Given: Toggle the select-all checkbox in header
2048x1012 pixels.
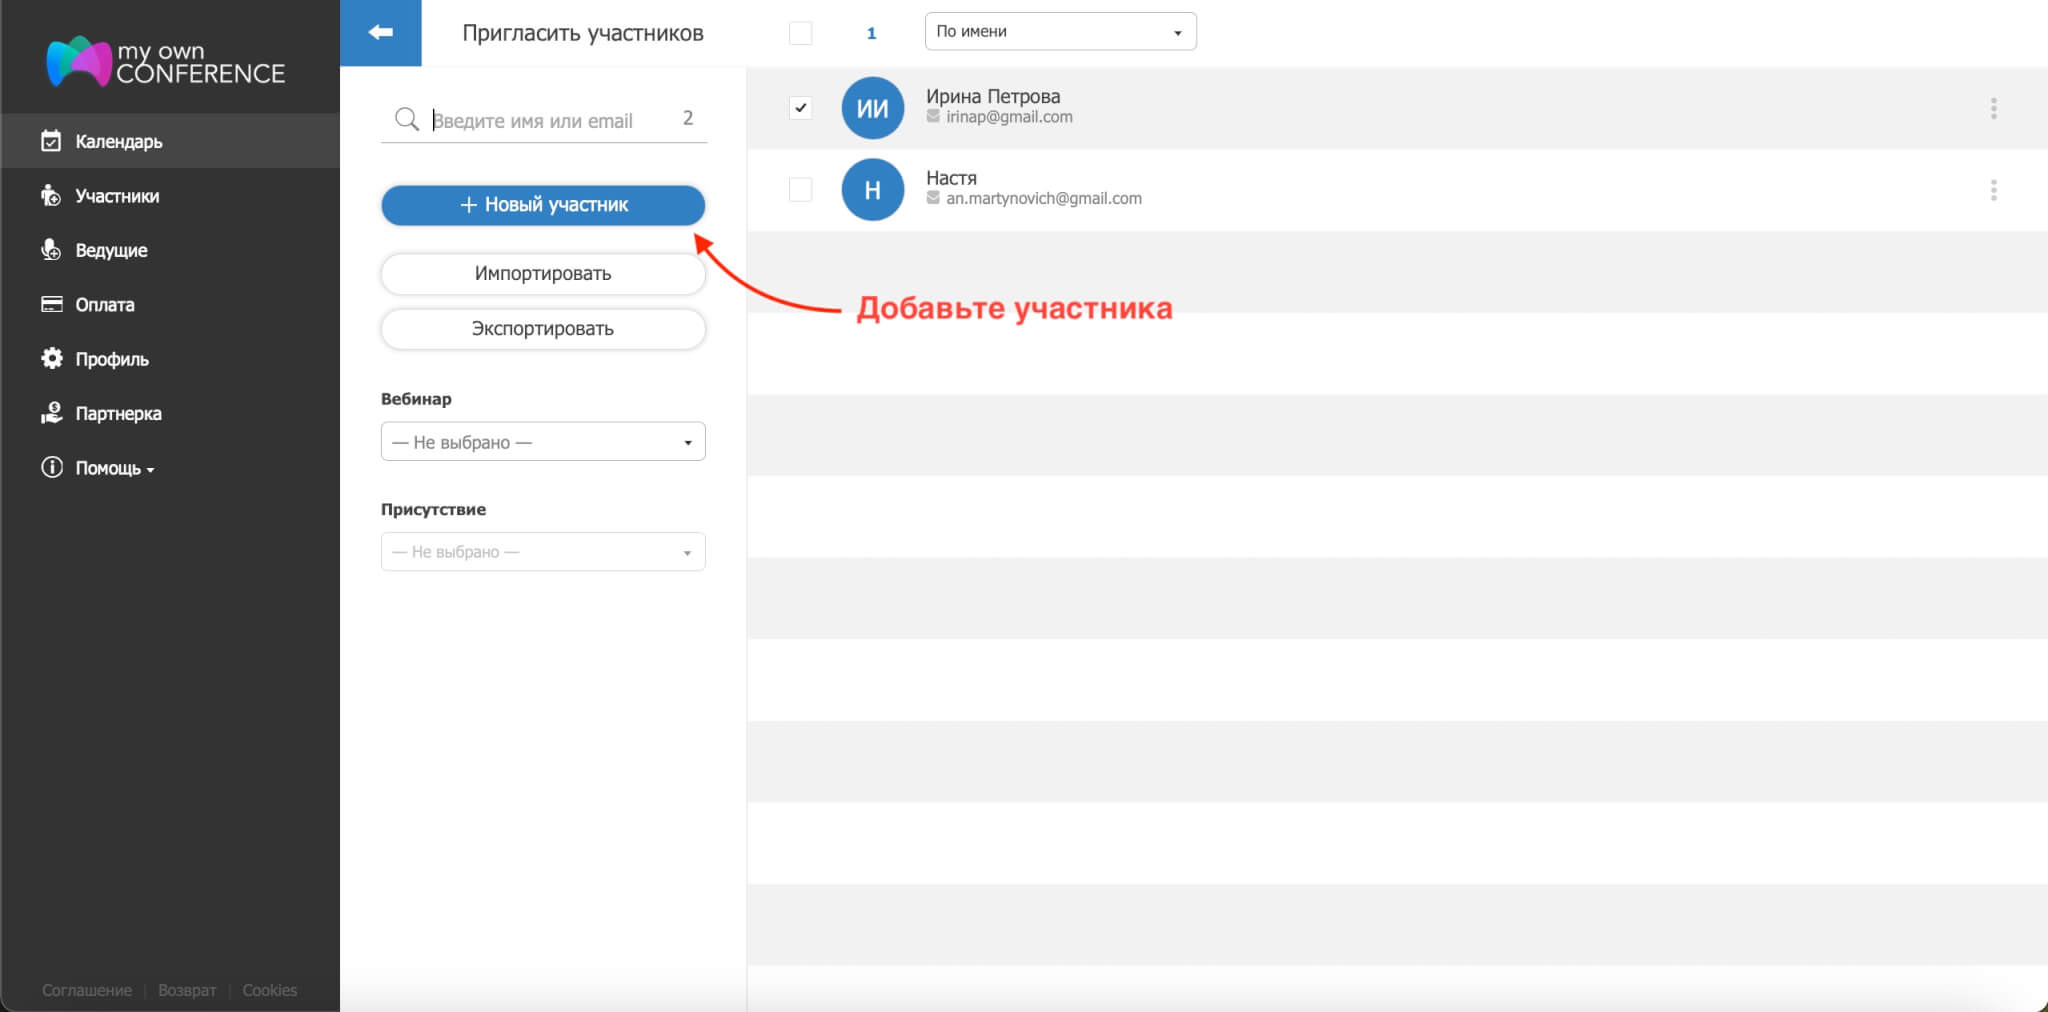Looking at the screenshot, I should (800, 33).
